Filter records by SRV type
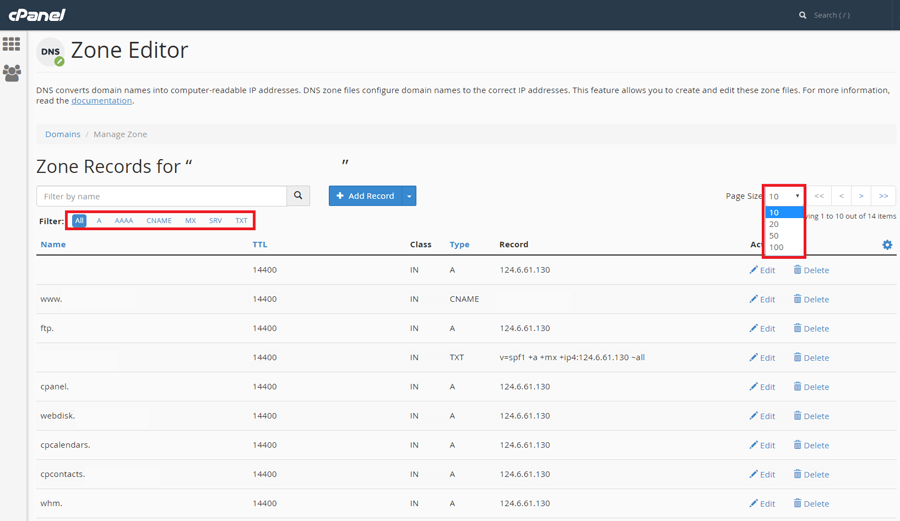 tap(215, 220)
